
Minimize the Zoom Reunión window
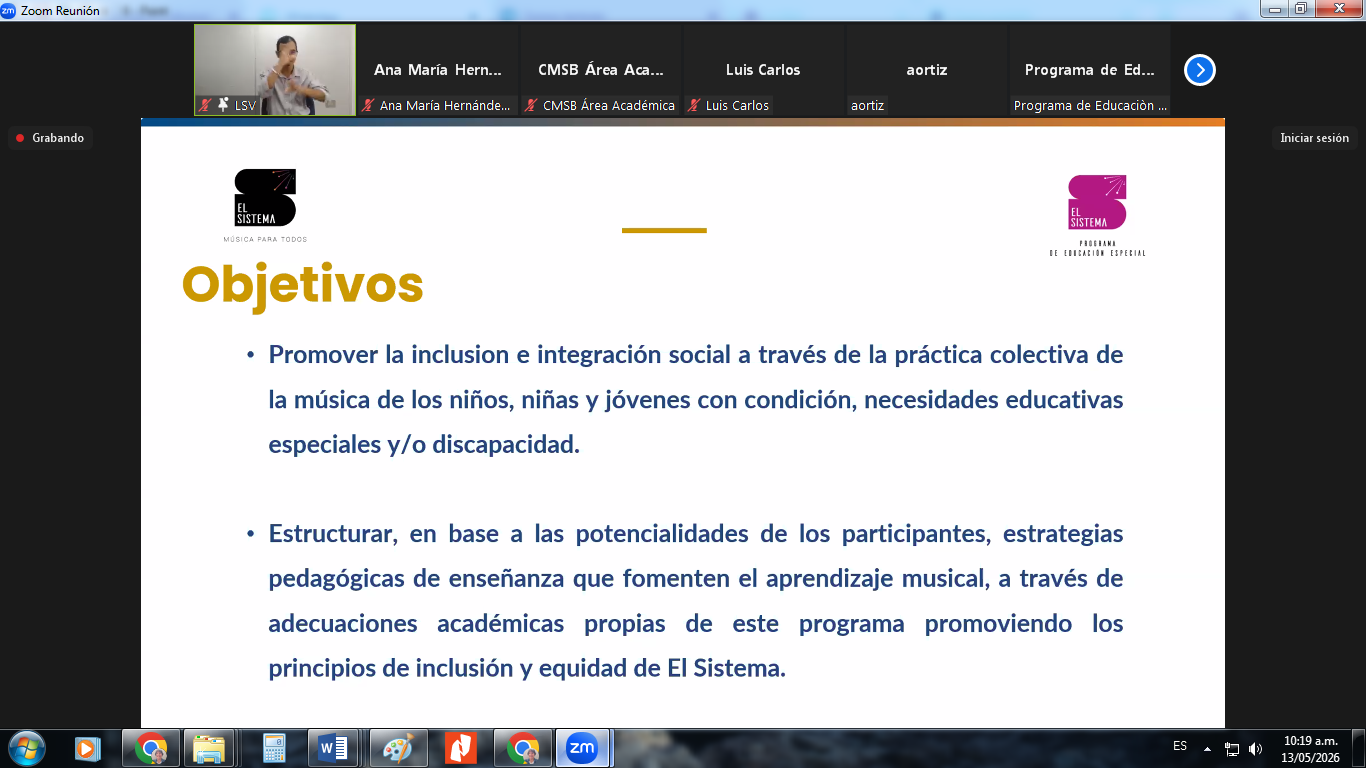pyautogui.click(x=1274, y=8)
